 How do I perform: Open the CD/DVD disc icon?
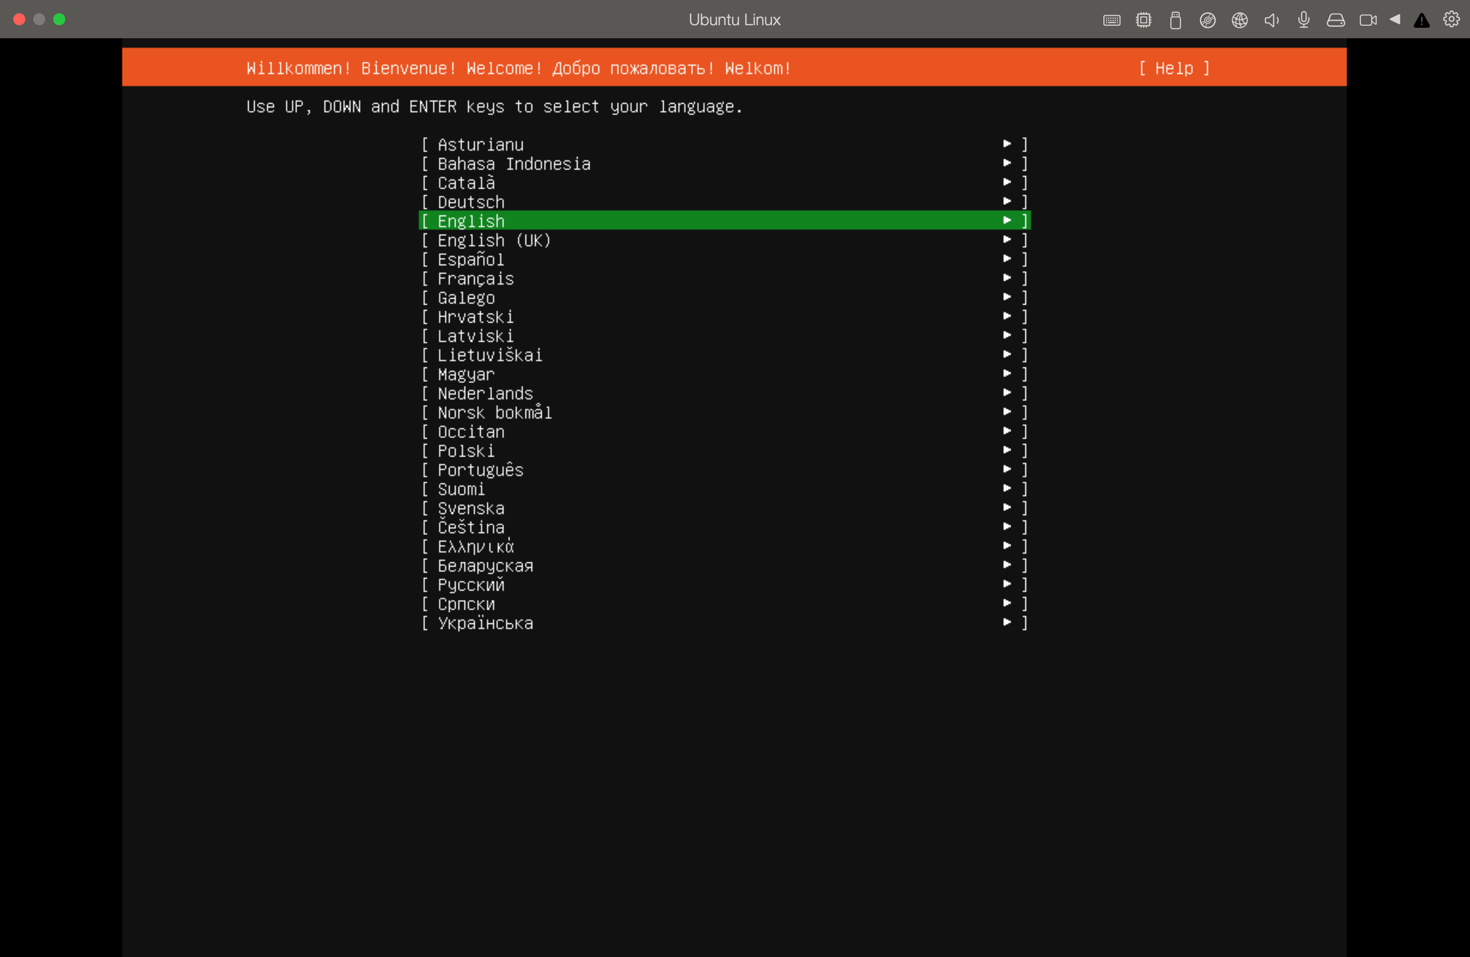[1207, 20]
